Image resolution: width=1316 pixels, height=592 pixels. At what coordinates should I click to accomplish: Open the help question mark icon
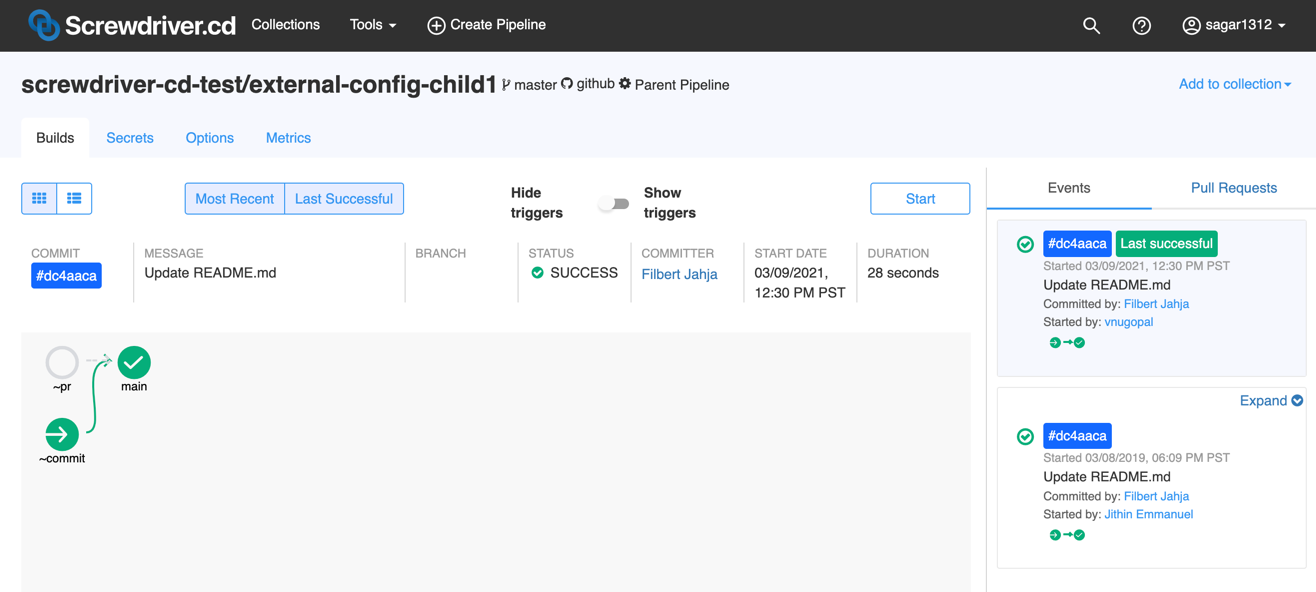(x=1141, y=26)
